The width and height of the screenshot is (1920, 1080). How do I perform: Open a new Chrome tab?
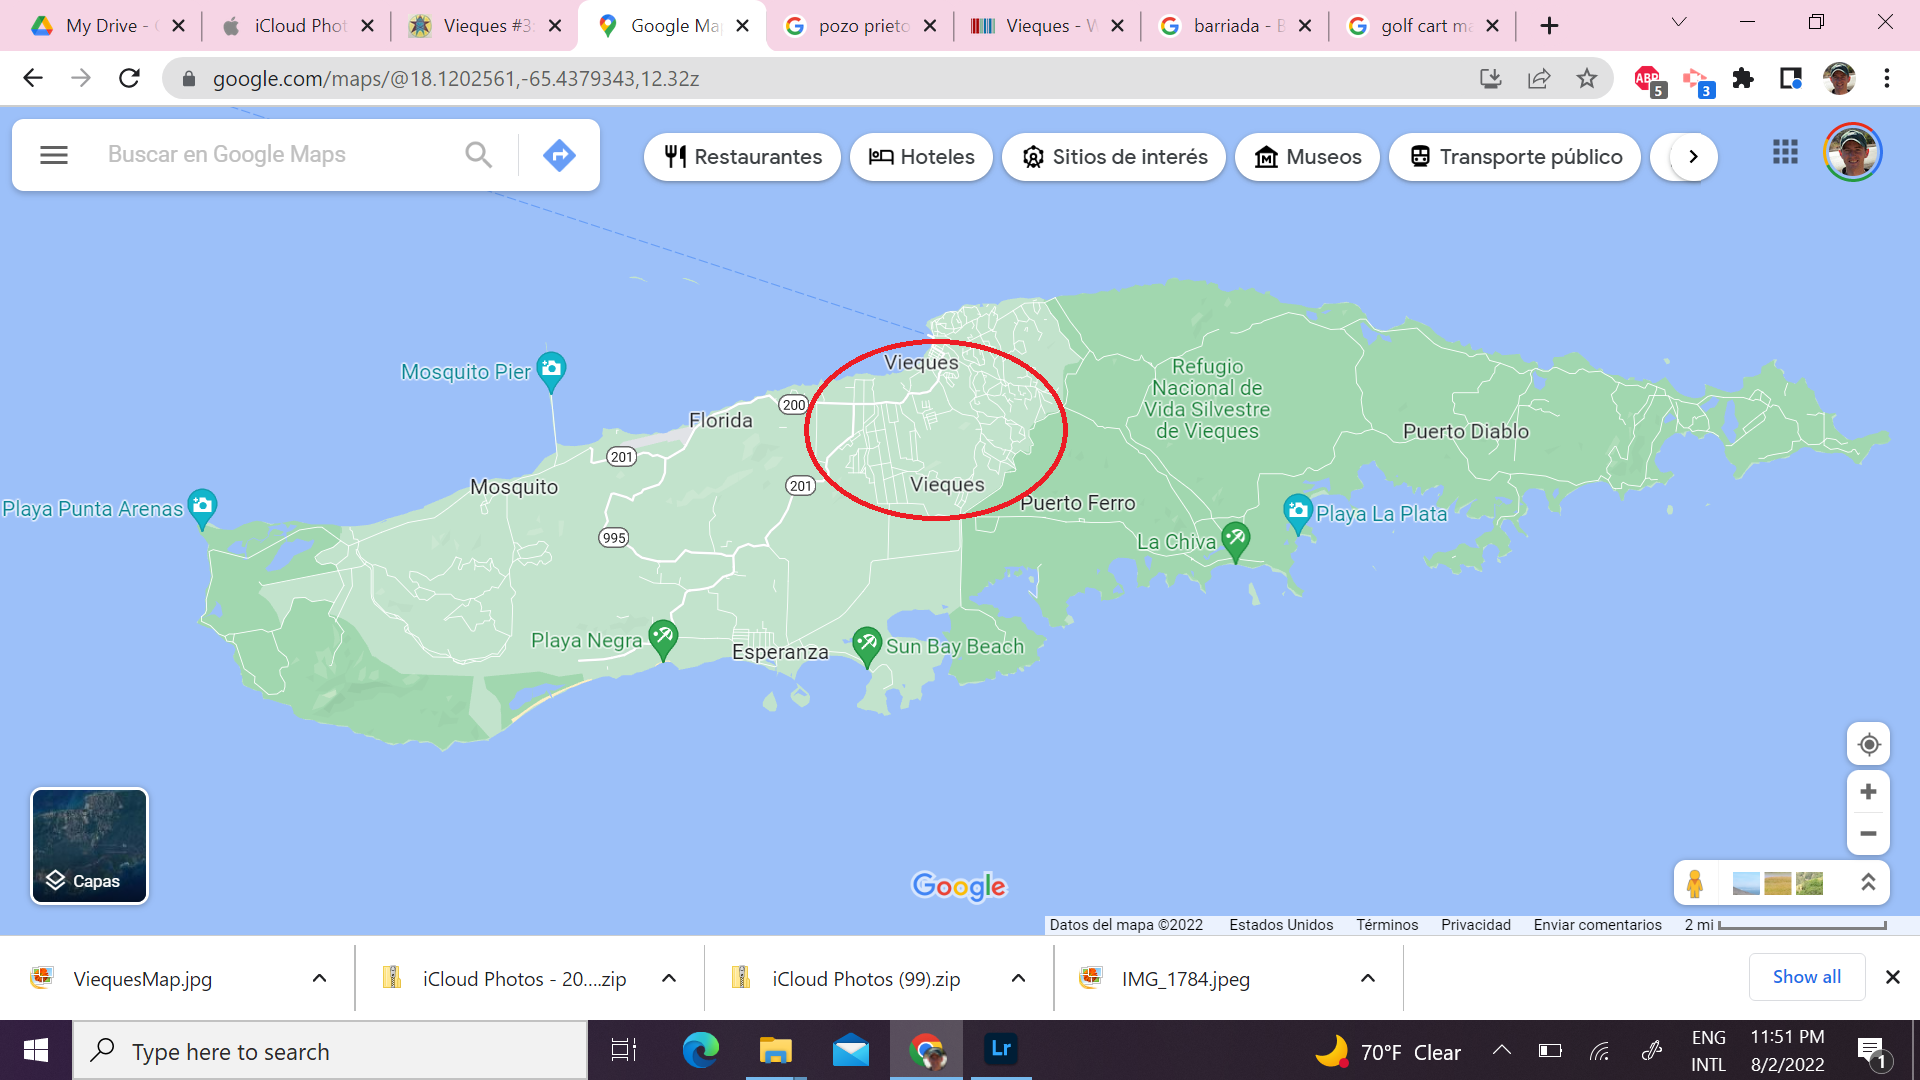click(1549, 26)
